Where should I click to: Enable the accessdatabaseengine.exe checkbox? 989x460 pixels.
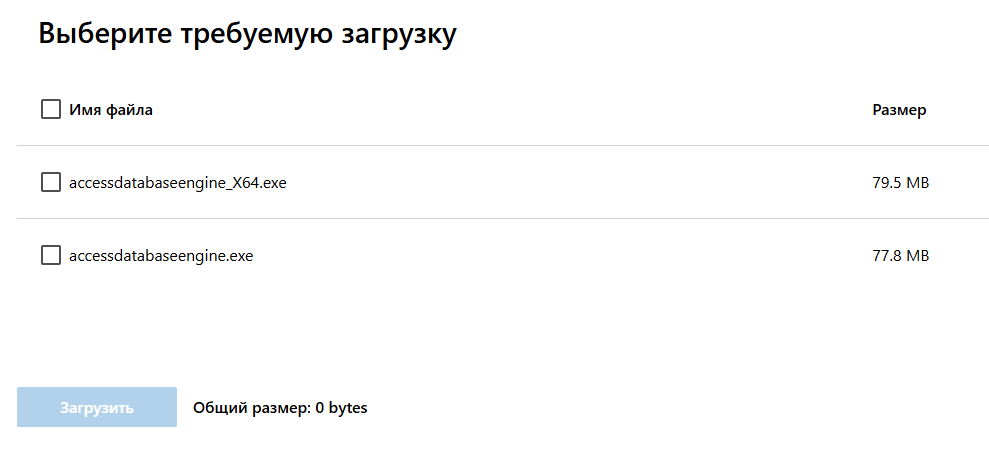pyautogui.click(x=51, y=255)
